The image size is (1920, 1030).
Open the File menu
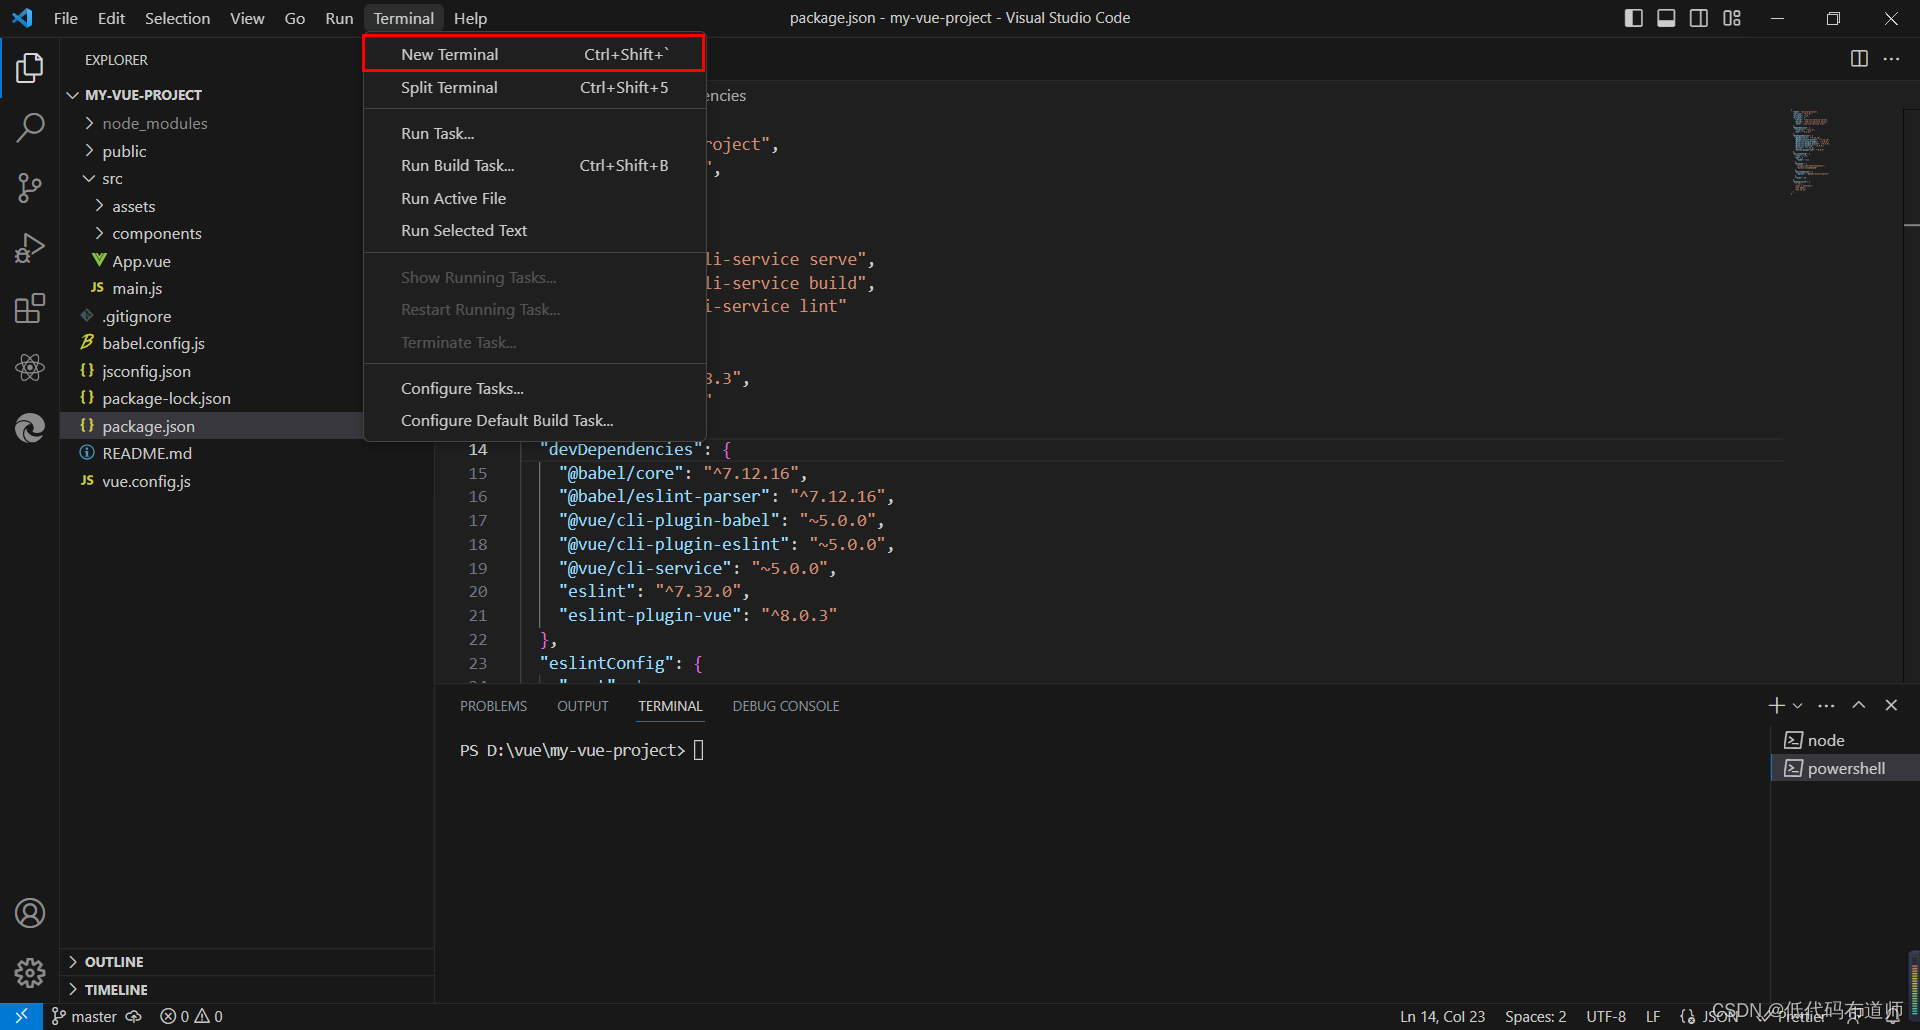tap(66, 18)
